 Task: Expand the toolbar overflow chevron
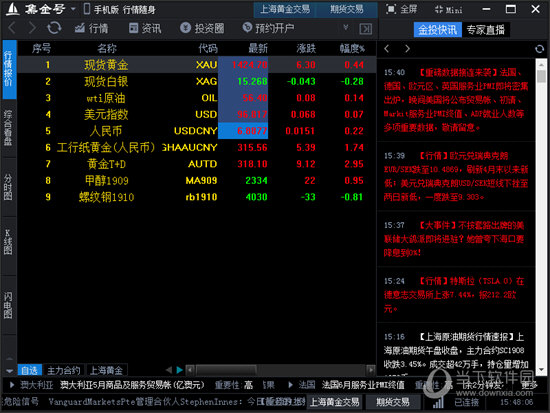click(x=346, y=27)
